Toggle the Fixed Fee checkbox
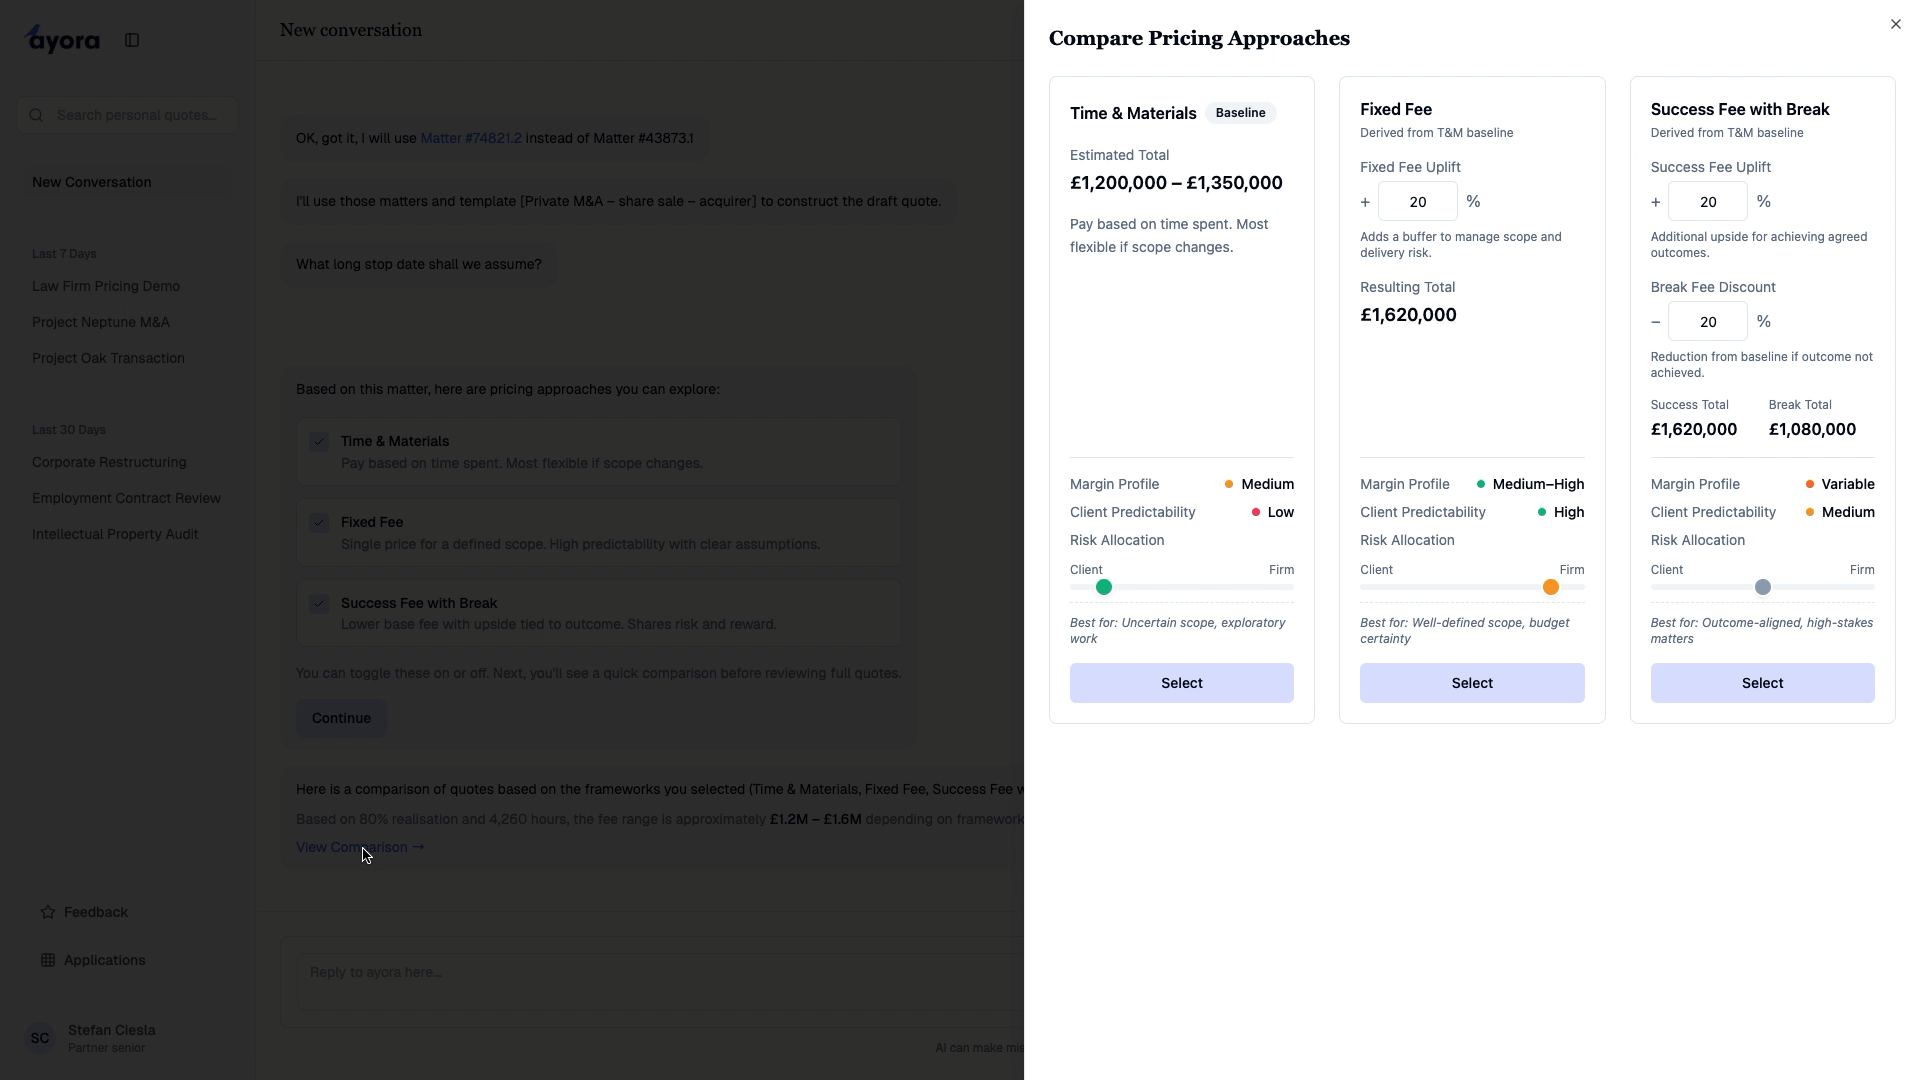 (x=319, y=523)
